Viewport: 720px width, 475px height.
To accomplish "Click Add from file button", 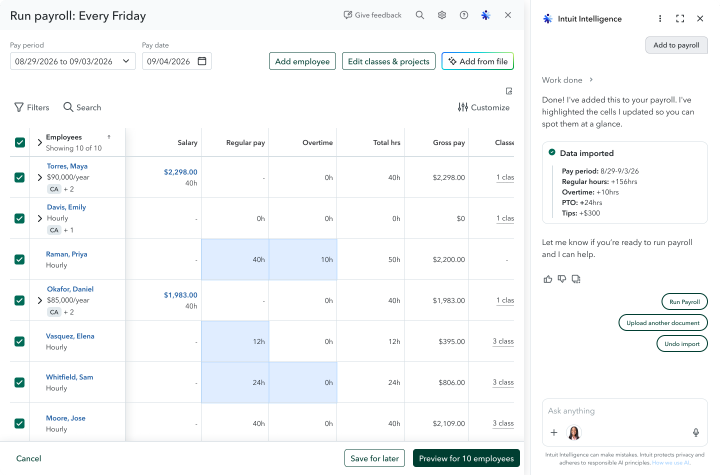I will (478, 61).
